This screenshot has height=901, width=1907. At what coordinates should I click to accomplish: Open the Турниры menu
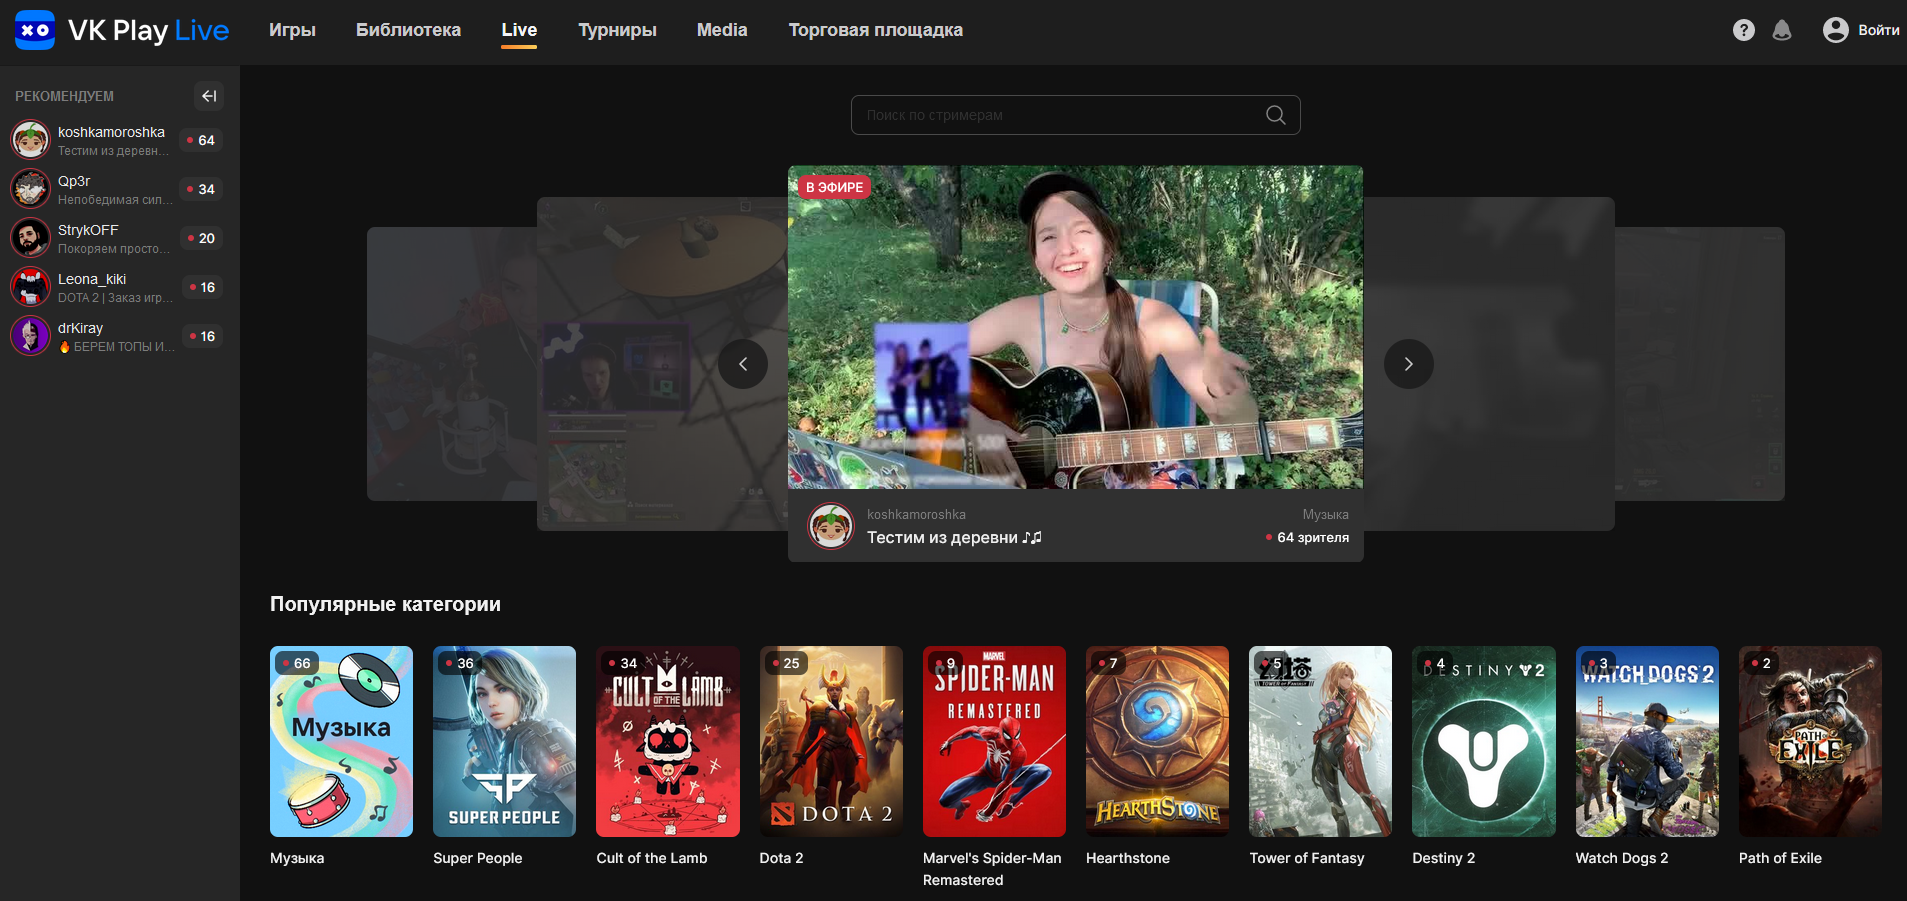(x=617, y=30)
